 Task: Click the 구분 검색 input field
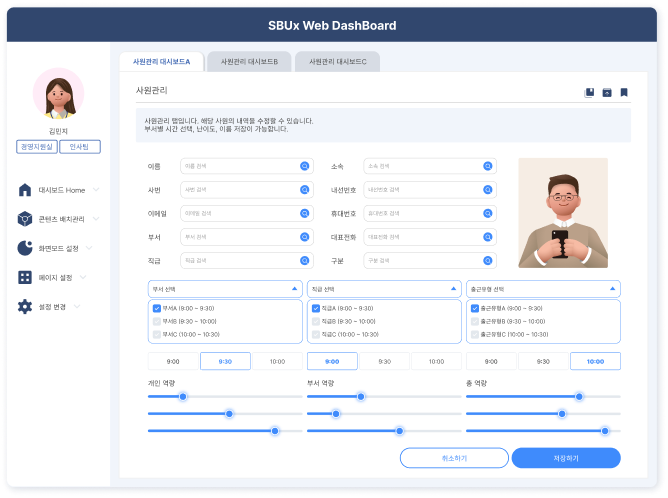click(x=430, y=261)
